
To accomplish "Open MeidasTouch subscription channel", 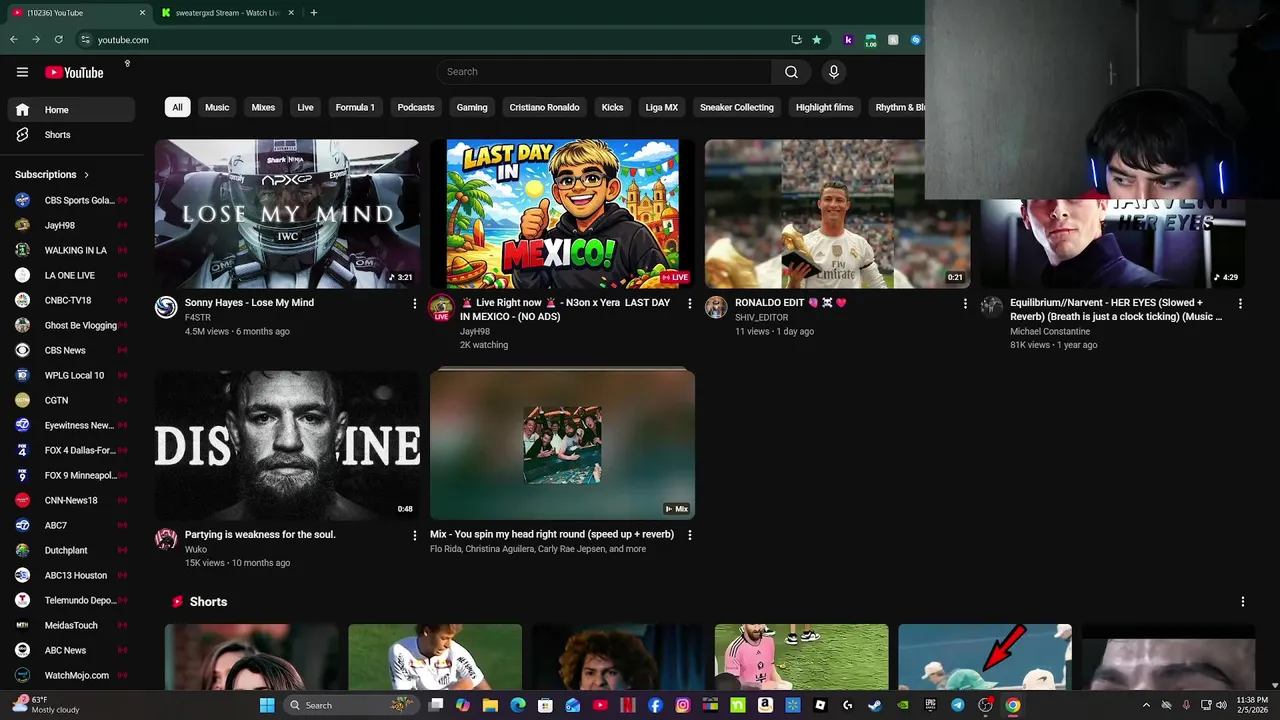I will (71, 625).
